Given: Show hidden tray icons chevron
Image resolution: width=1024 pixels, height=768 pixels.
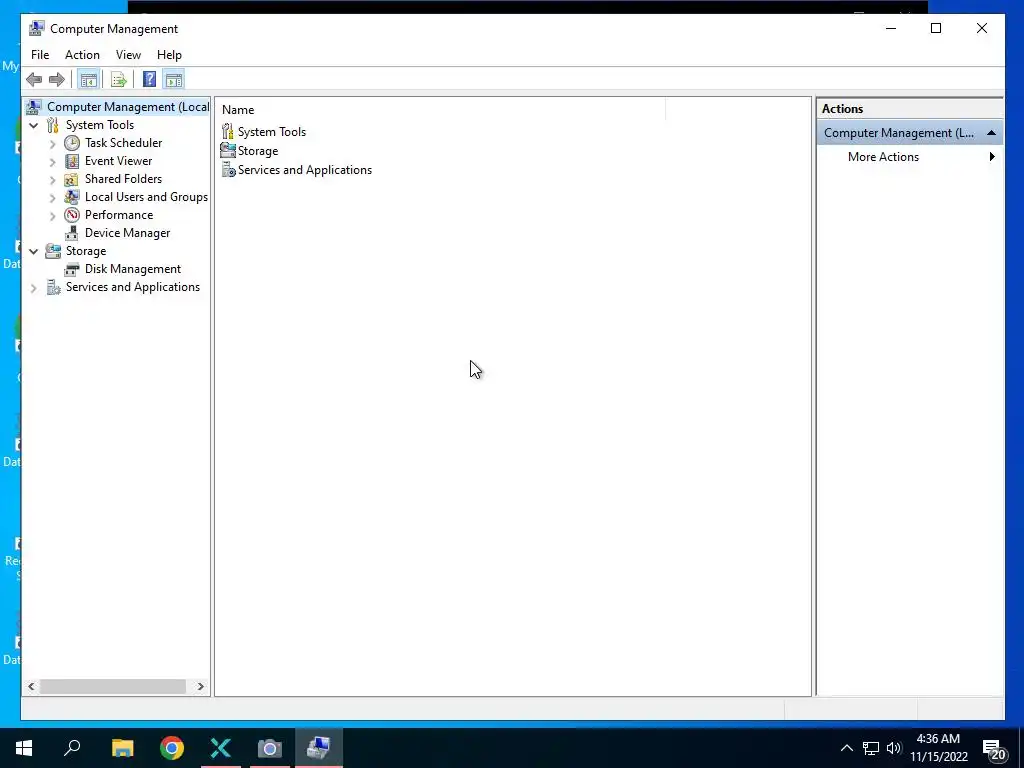Looking at the screenshot, I should [x=846, y=748].
